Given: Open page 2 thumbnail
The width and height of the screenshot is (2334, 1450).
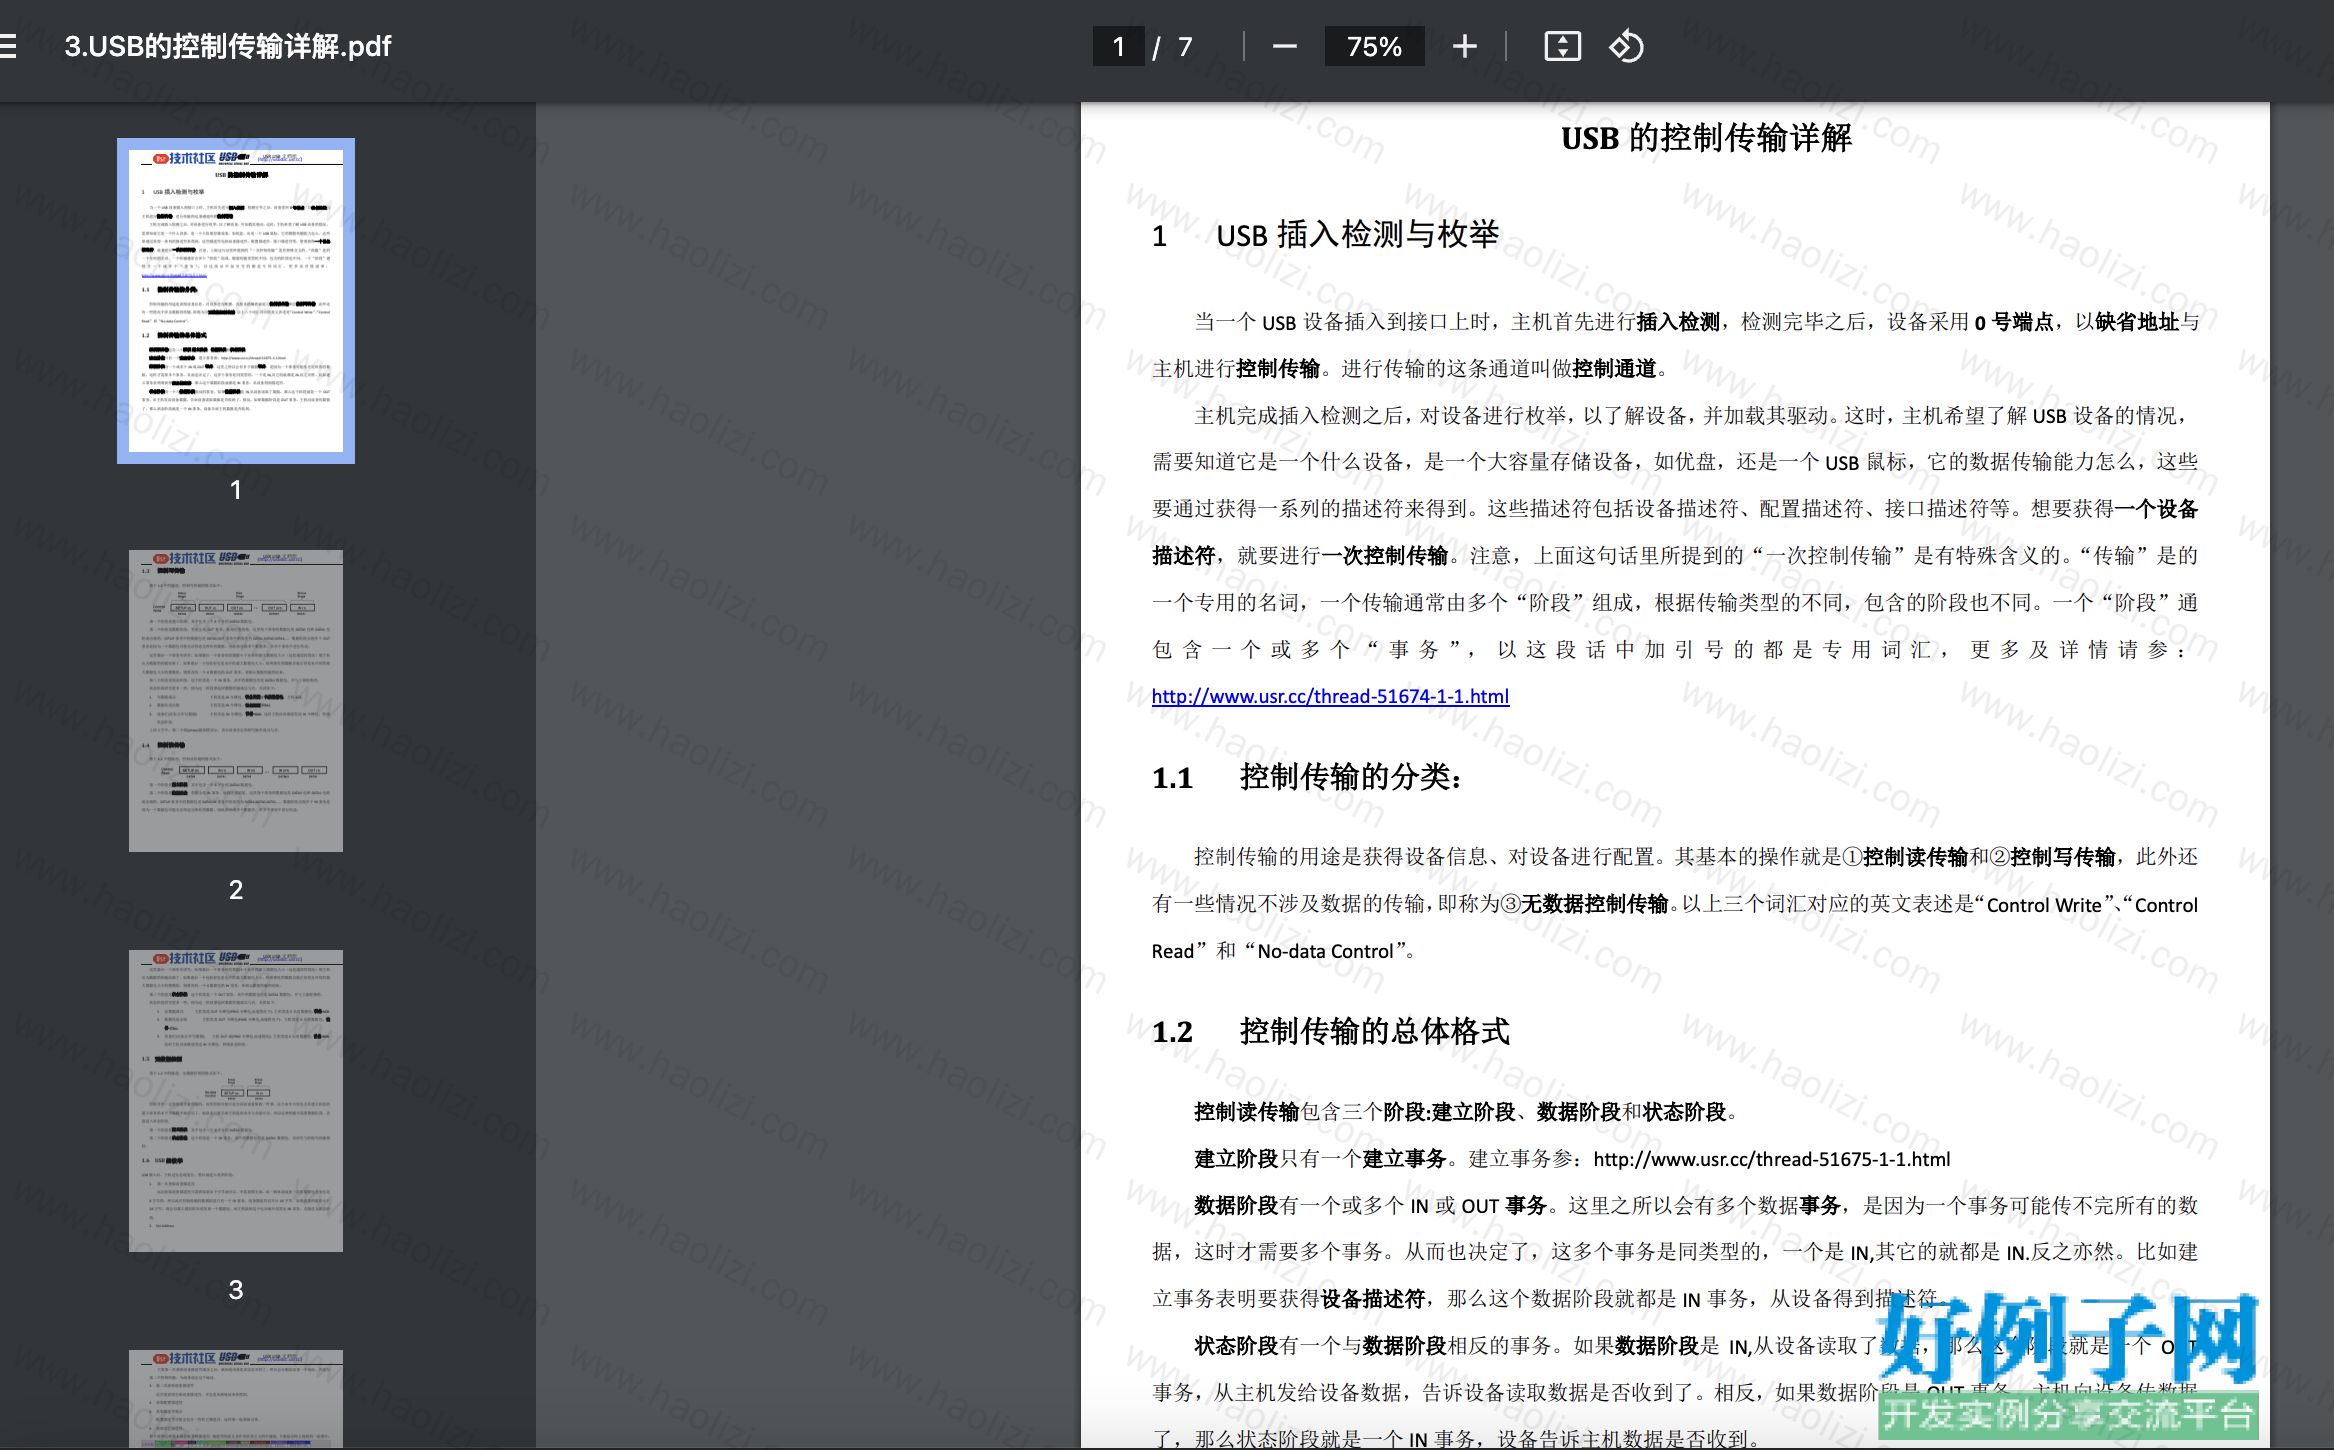Looking at the screenshot, I should click(236, 700).
